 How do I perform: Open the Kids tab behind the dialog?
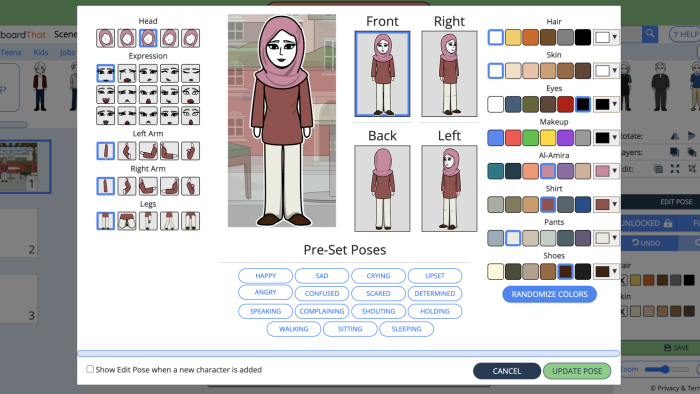point(41,52)
